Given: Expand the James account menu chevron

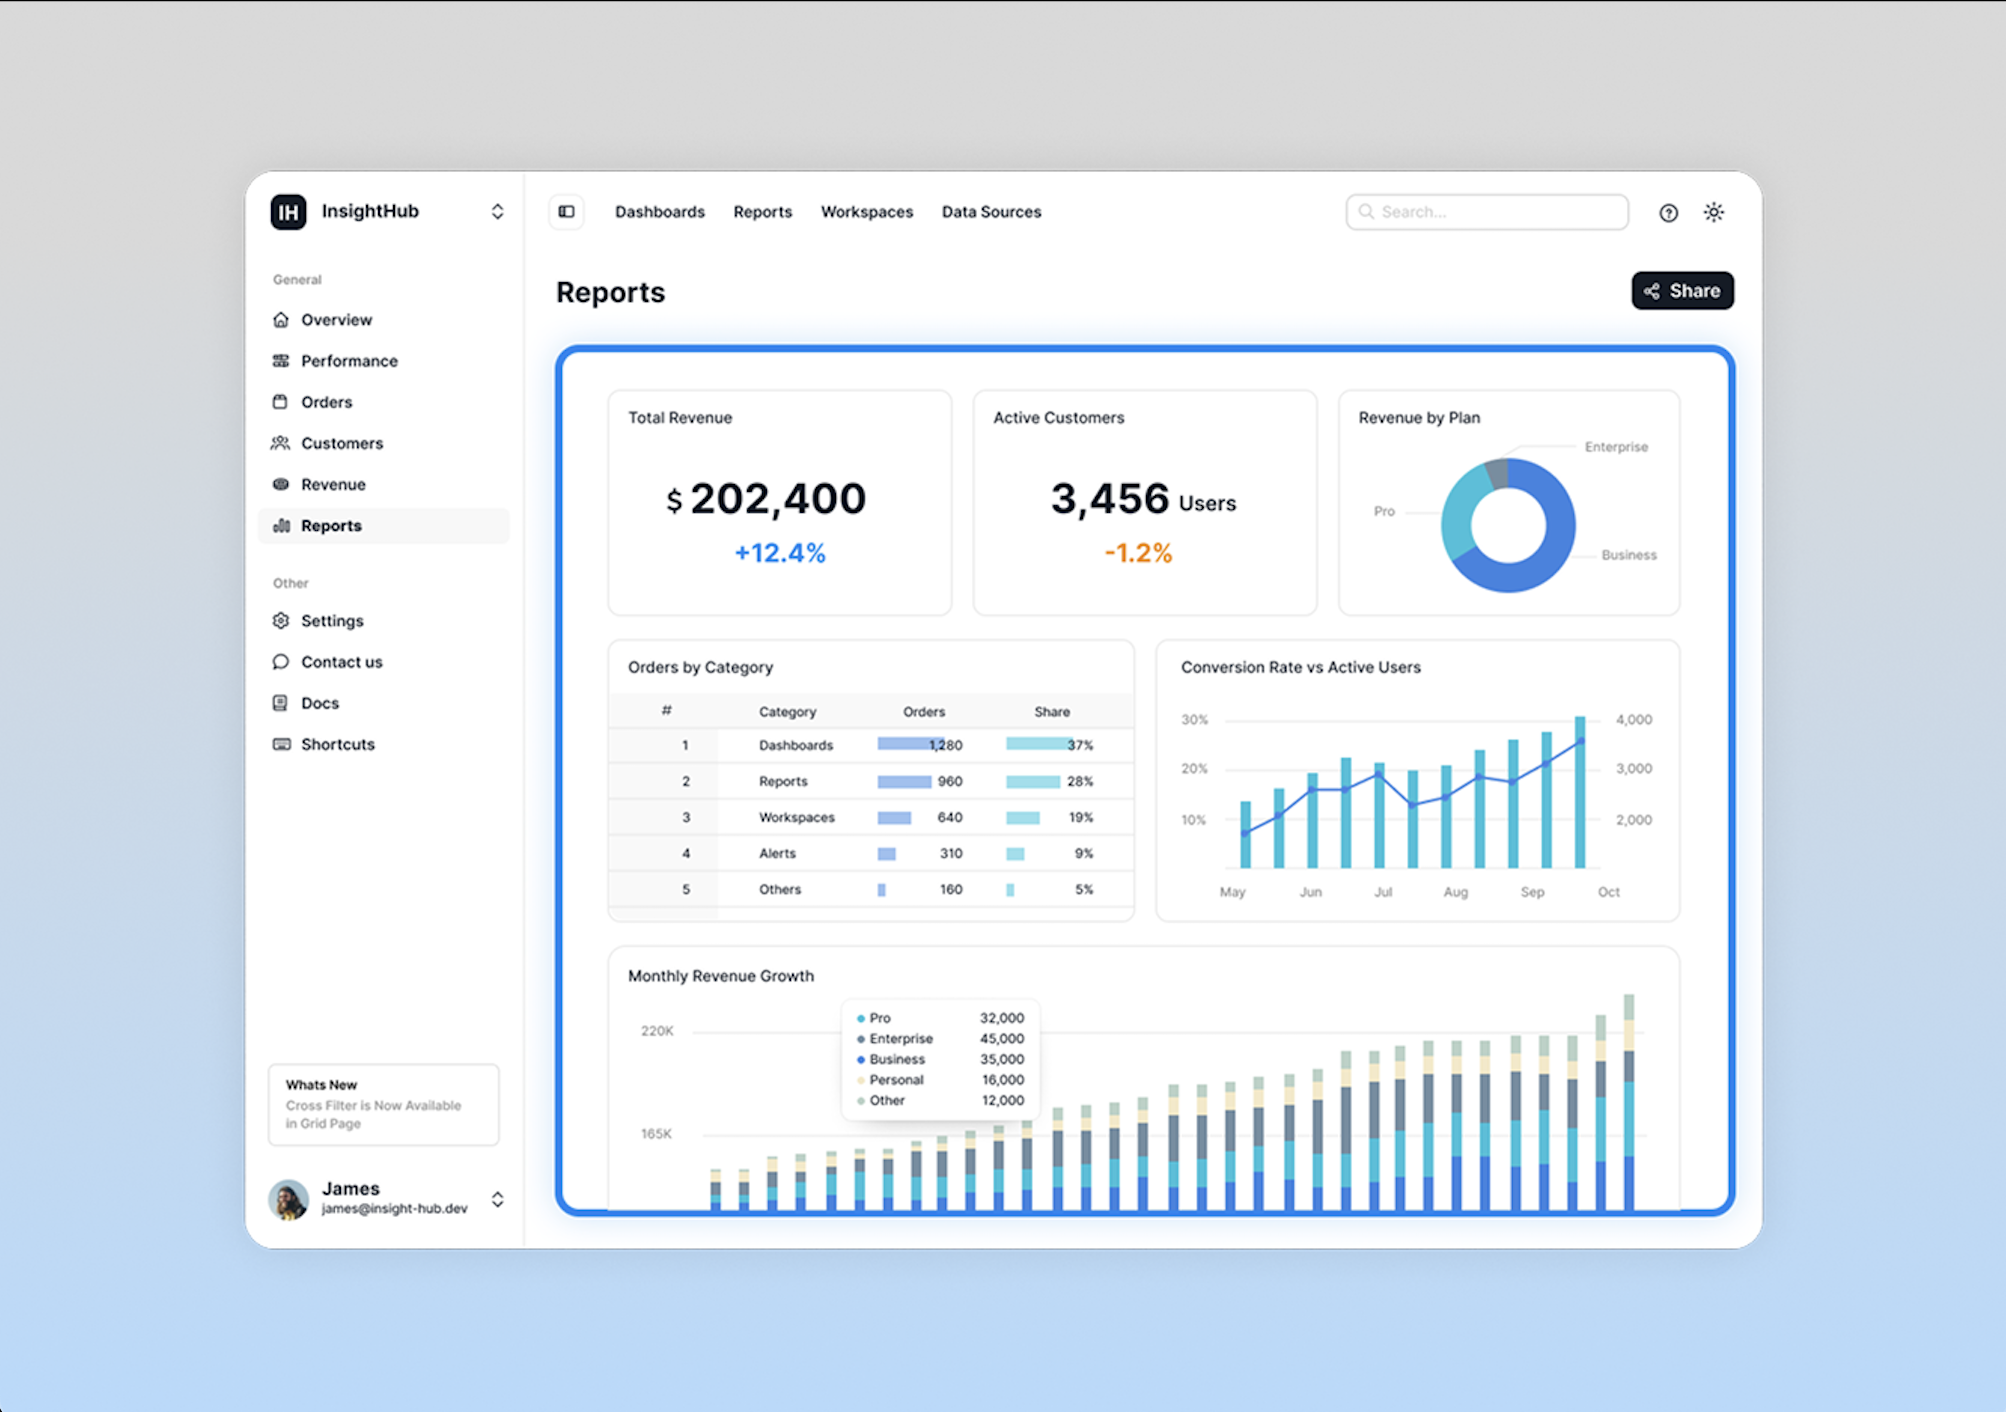Looking at the screenshot, I should click(497, 1199).
